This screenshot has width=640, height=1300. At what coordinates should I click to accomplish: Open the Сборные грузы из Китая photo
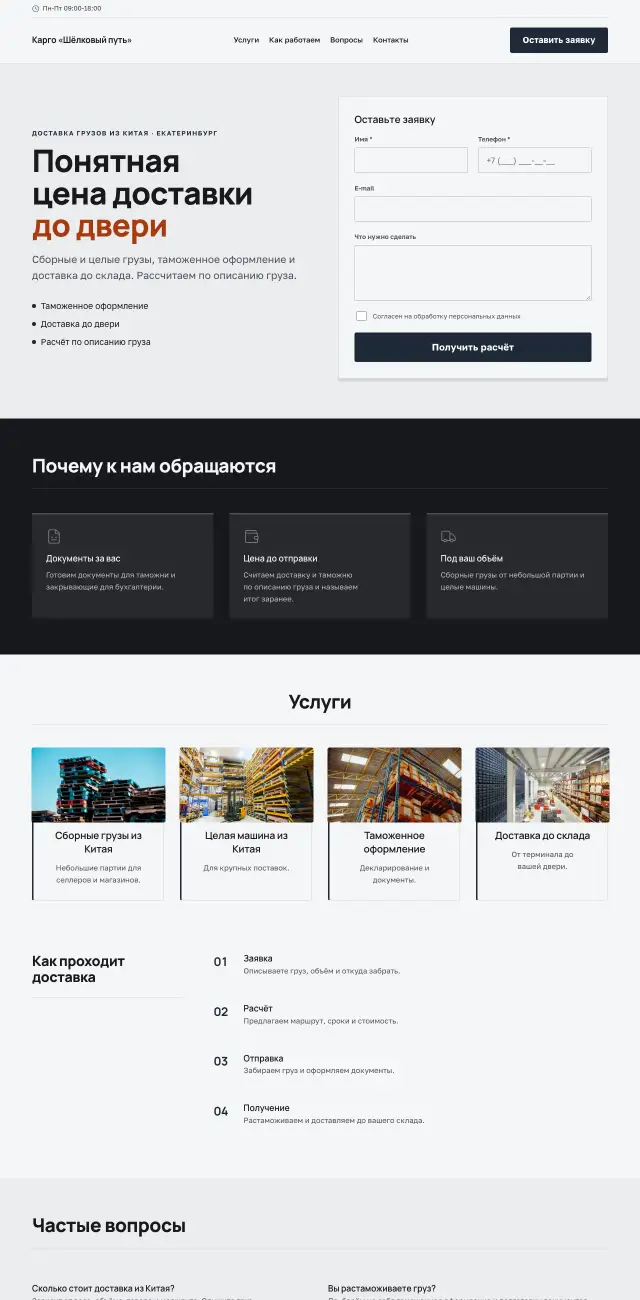click(x=98, y=785)
